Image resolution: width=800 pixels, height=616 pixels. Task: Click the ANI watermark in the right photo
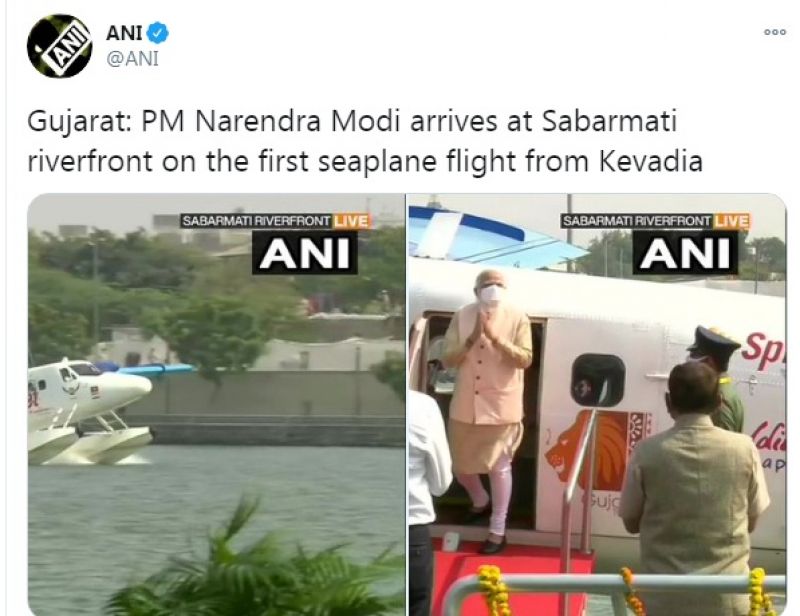[x=685, y=253]
